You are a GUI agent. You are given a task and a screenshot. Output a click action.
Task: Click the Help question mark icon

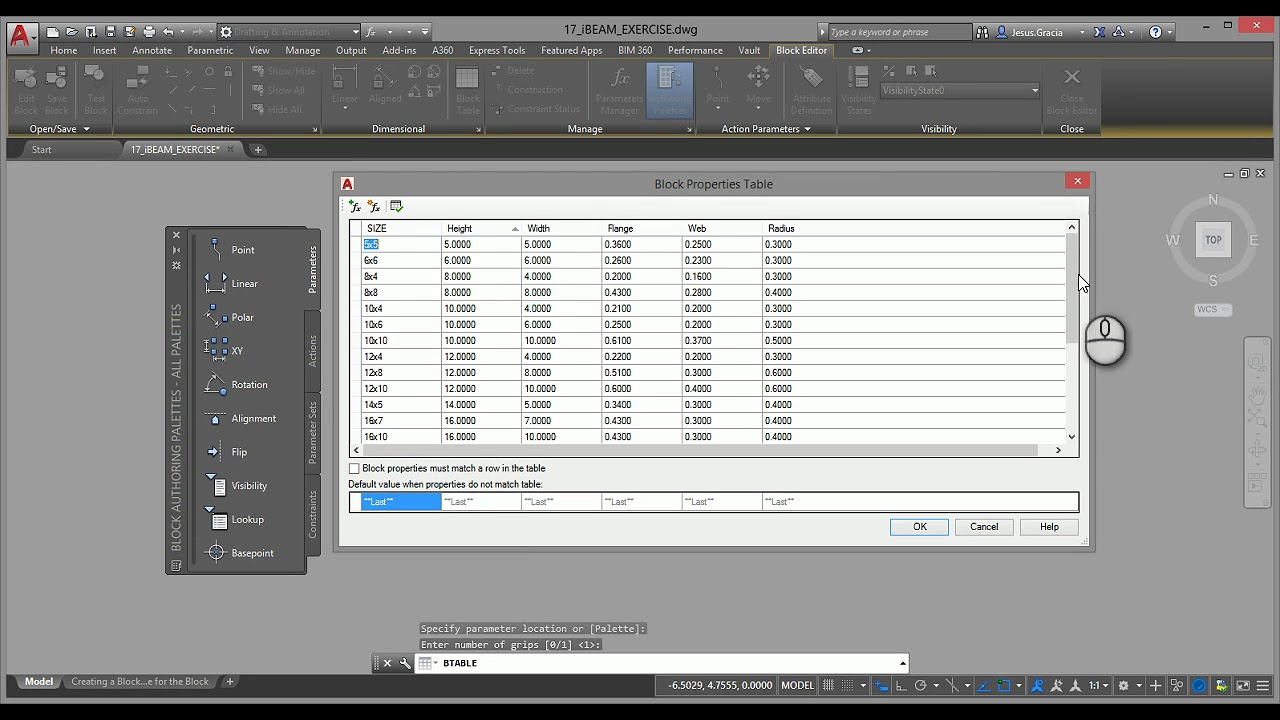click(1156, 32)
